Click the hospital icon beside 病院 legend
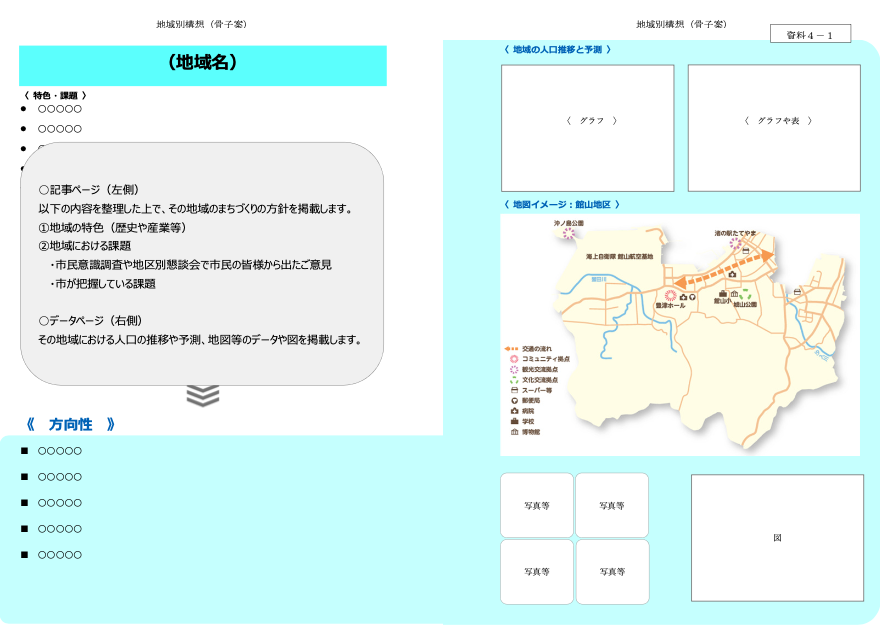 pos(514,411)
